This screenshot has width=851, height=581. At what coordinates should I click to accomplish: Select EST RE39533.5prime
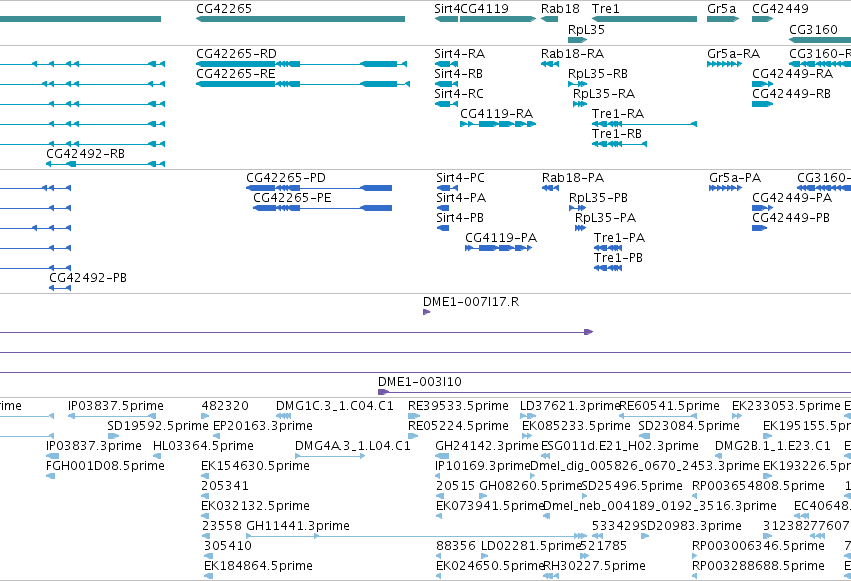tap(414, 416)
